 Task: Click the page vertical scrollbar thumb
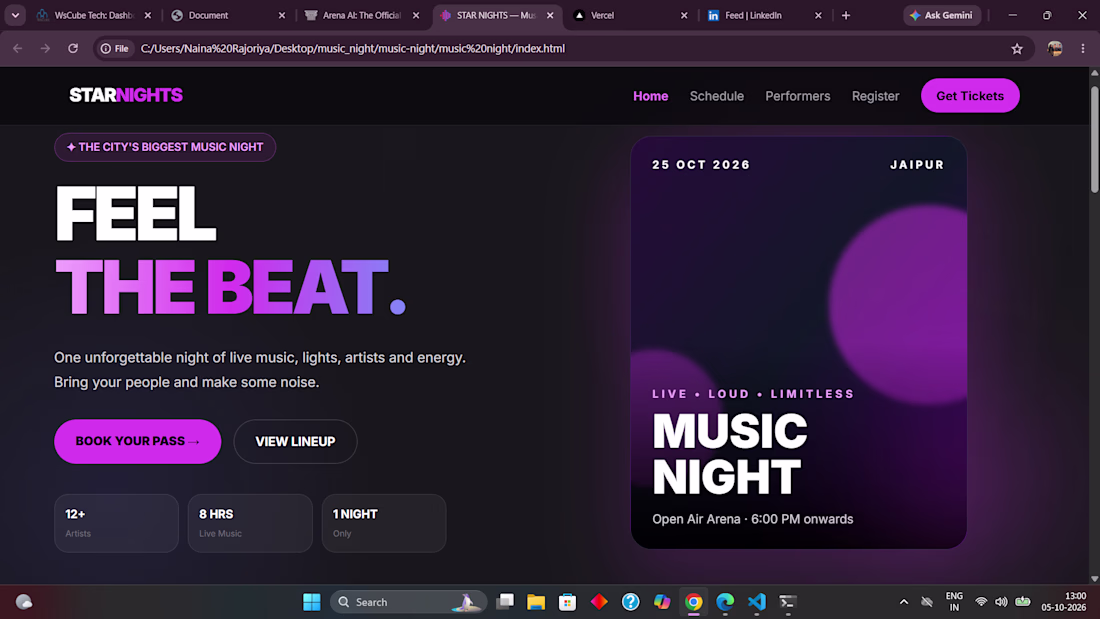(x=1094, y=139)
